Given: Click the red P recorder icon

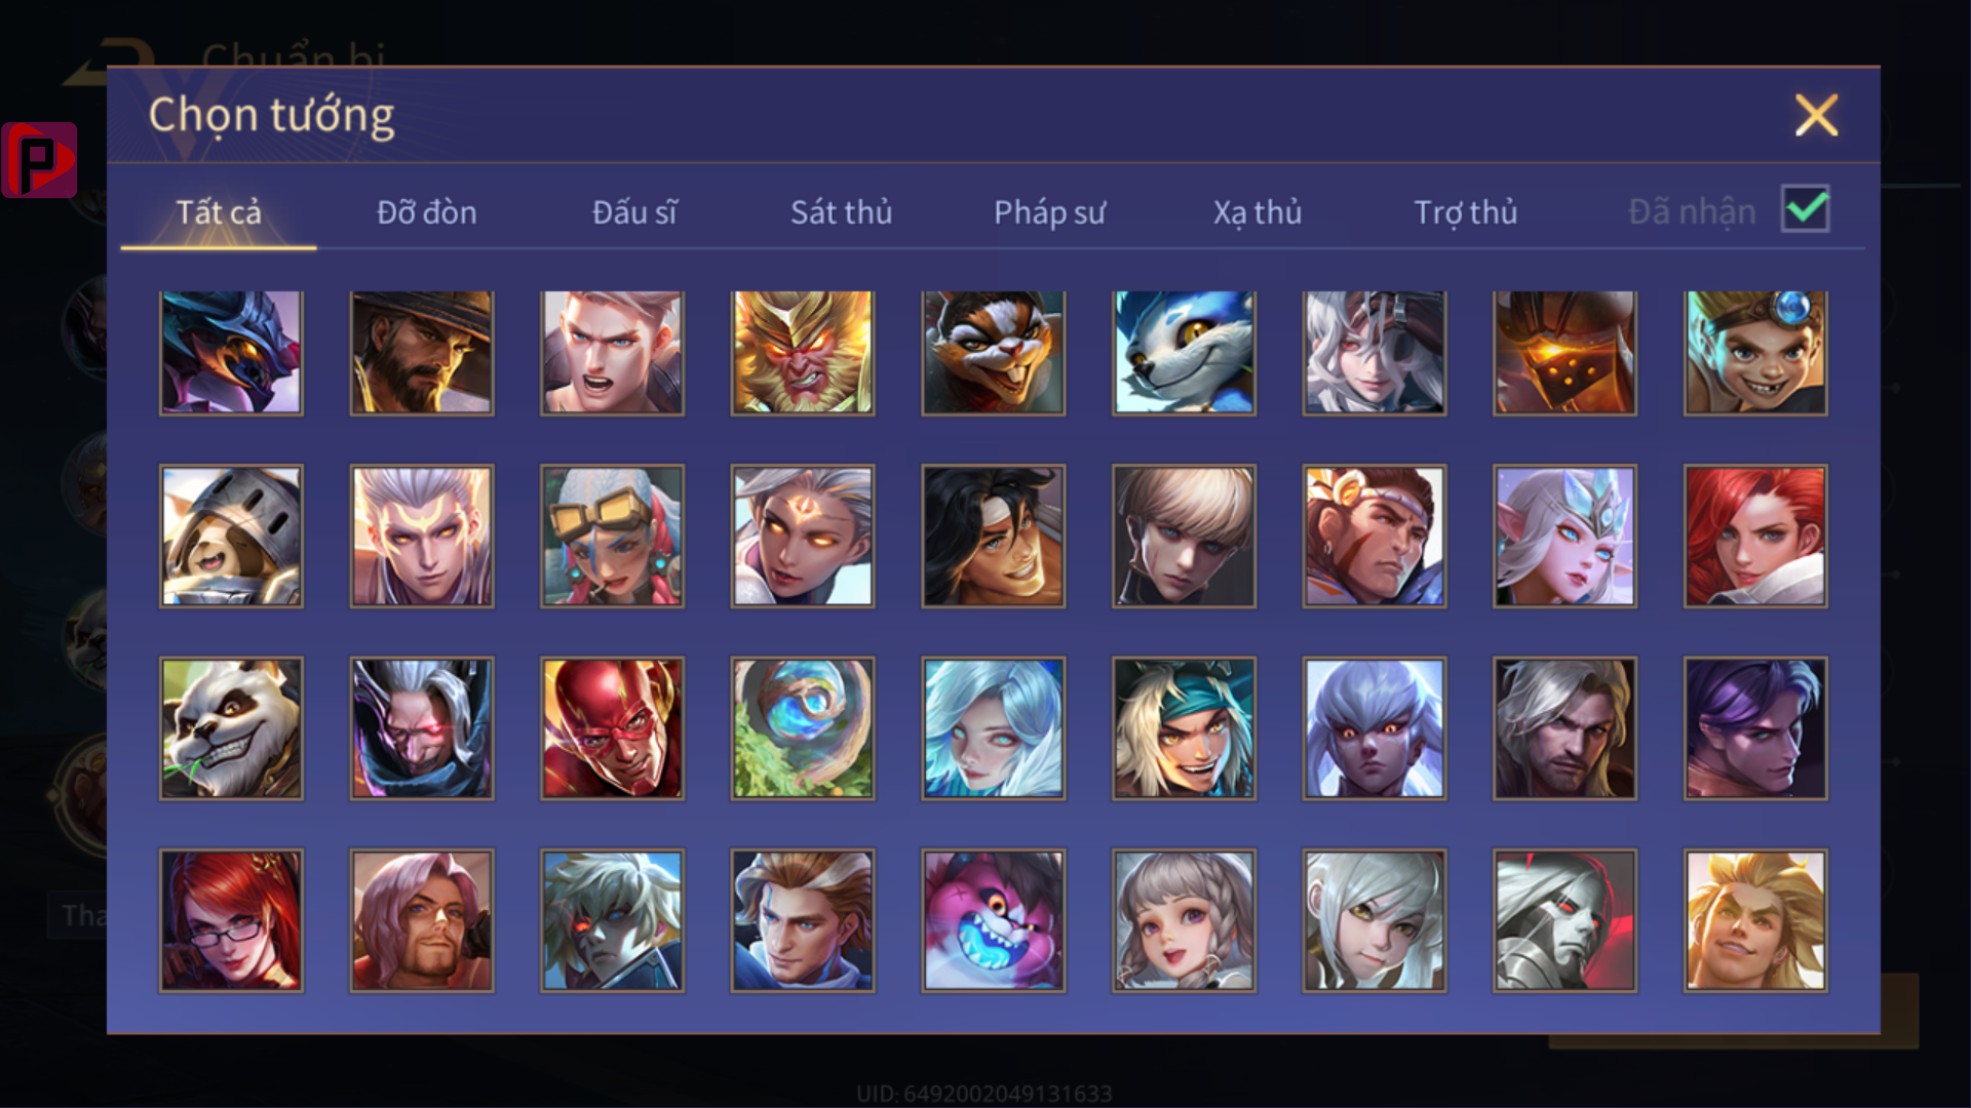Looking at the screenshot, I should (x=40, y=160).
